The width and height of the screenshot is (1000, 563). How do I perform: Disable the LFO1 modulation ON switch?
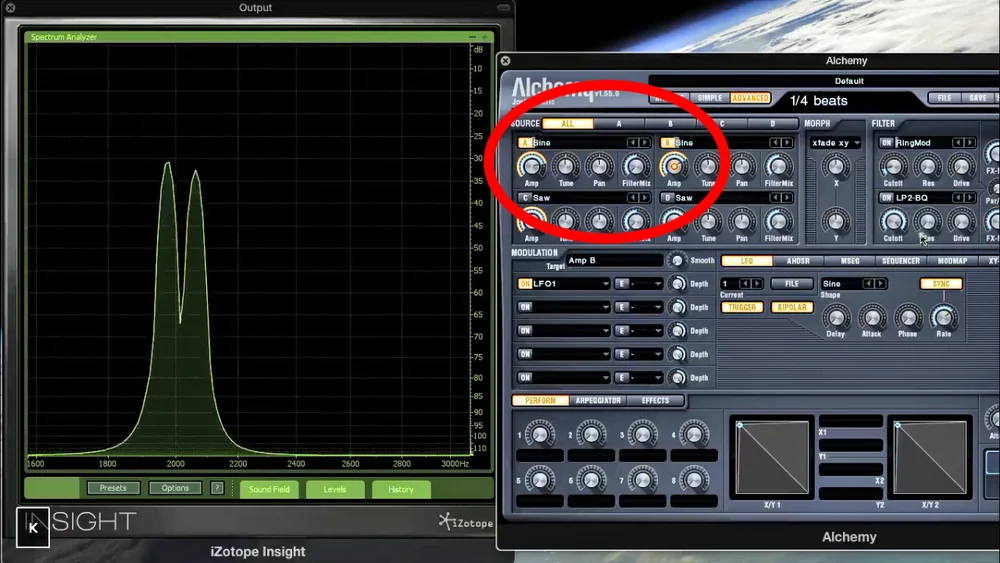[x=524, y=284]
